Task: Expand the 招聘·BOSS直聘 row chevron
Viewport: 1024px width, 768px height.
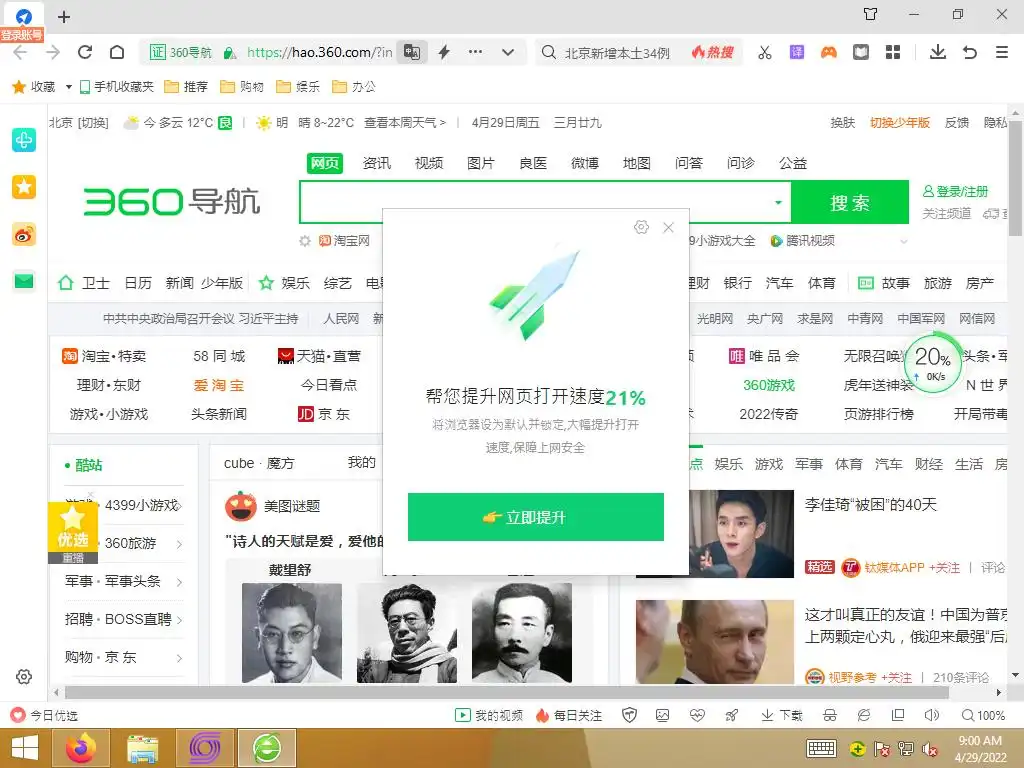Action: pos(179,619)
